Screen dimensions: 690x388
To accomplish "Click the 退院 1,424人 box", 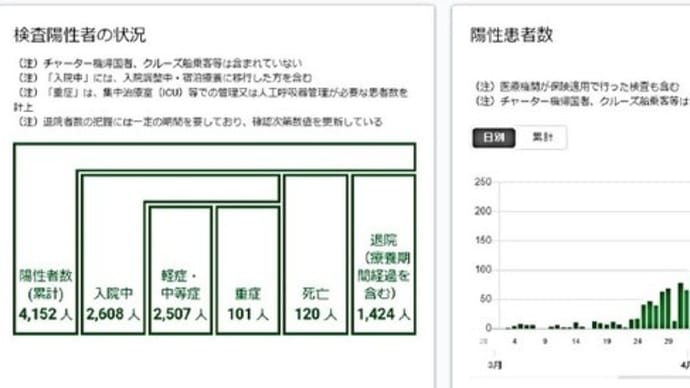I will pyautogui.click(x=383, y=255).
